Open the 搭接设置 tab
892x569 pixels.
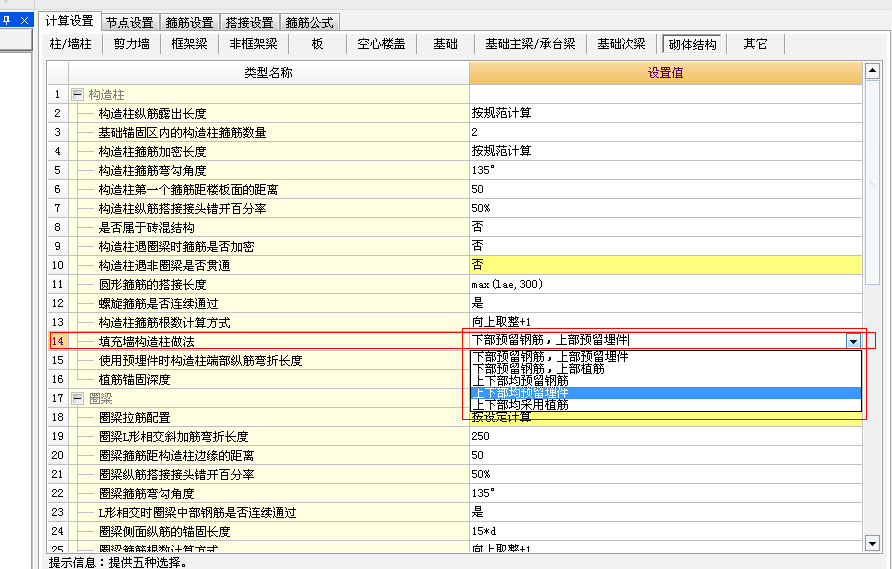pos(249,23)
